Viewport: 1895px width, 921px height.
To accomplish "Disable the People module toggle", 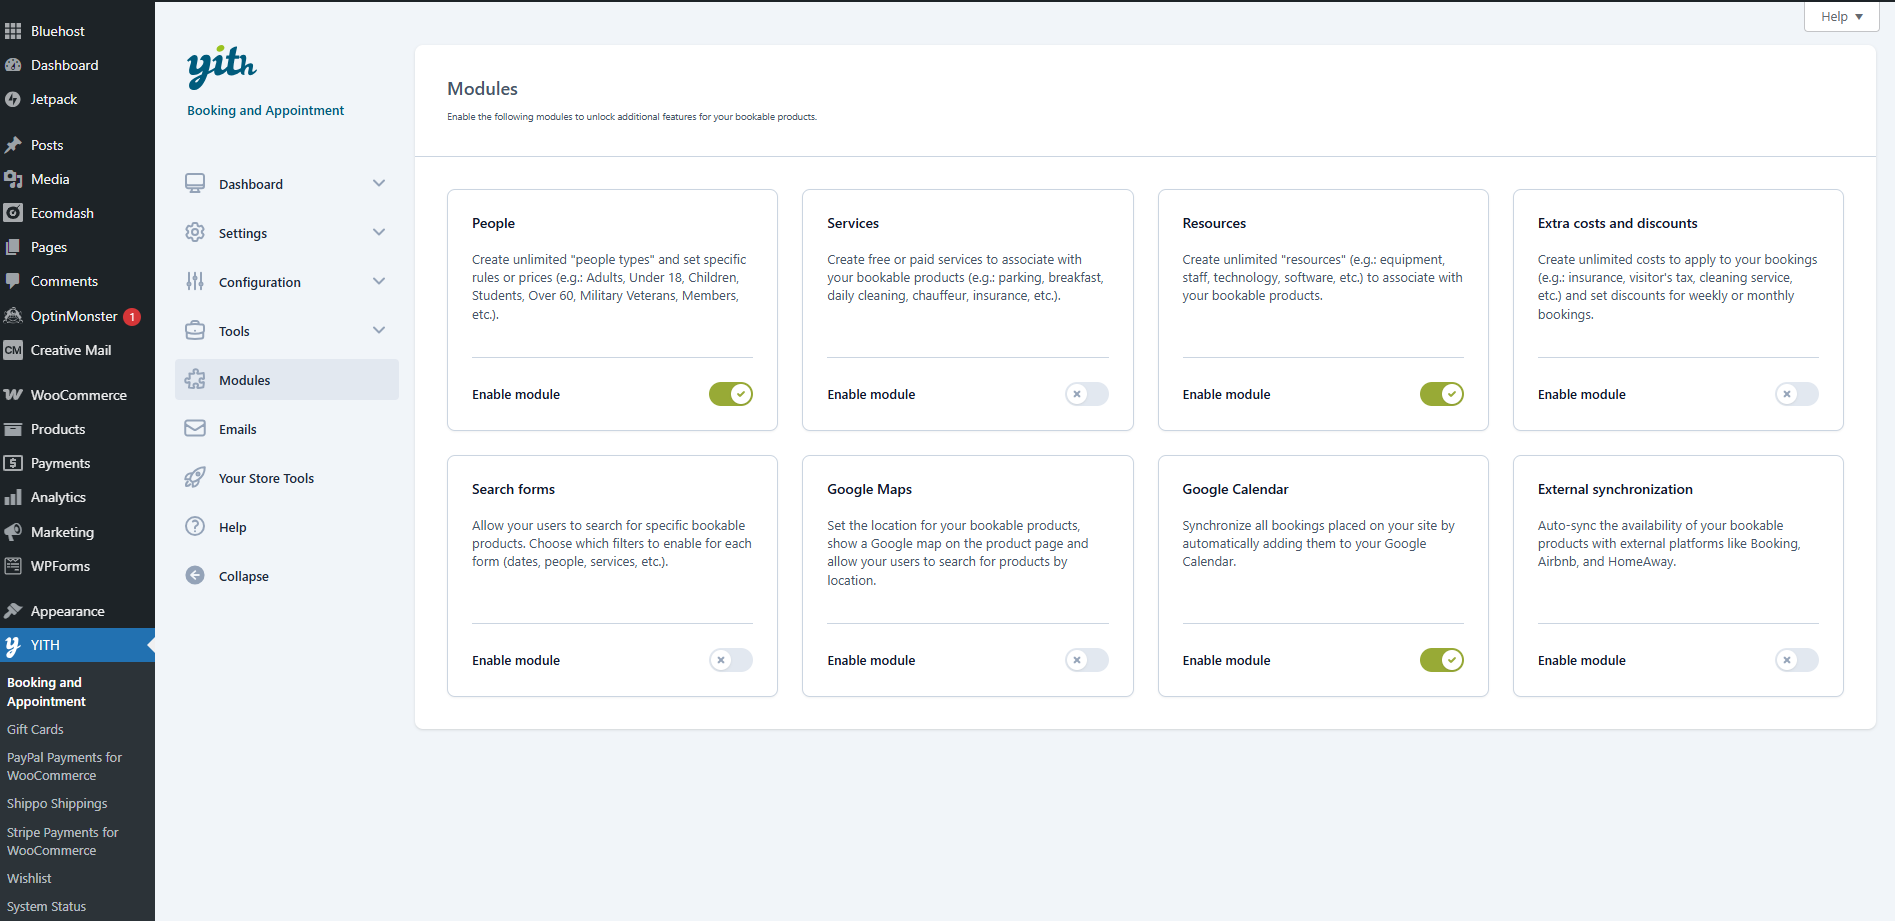I will (x=730, y=394).
